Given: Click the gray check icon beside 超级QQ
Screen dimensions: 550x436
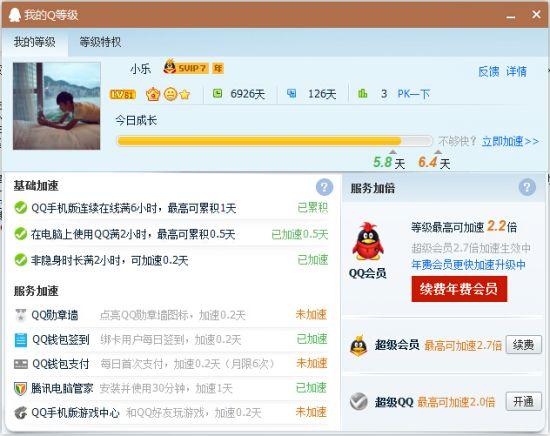Looking at the screenshot, I should click(358, 401).
